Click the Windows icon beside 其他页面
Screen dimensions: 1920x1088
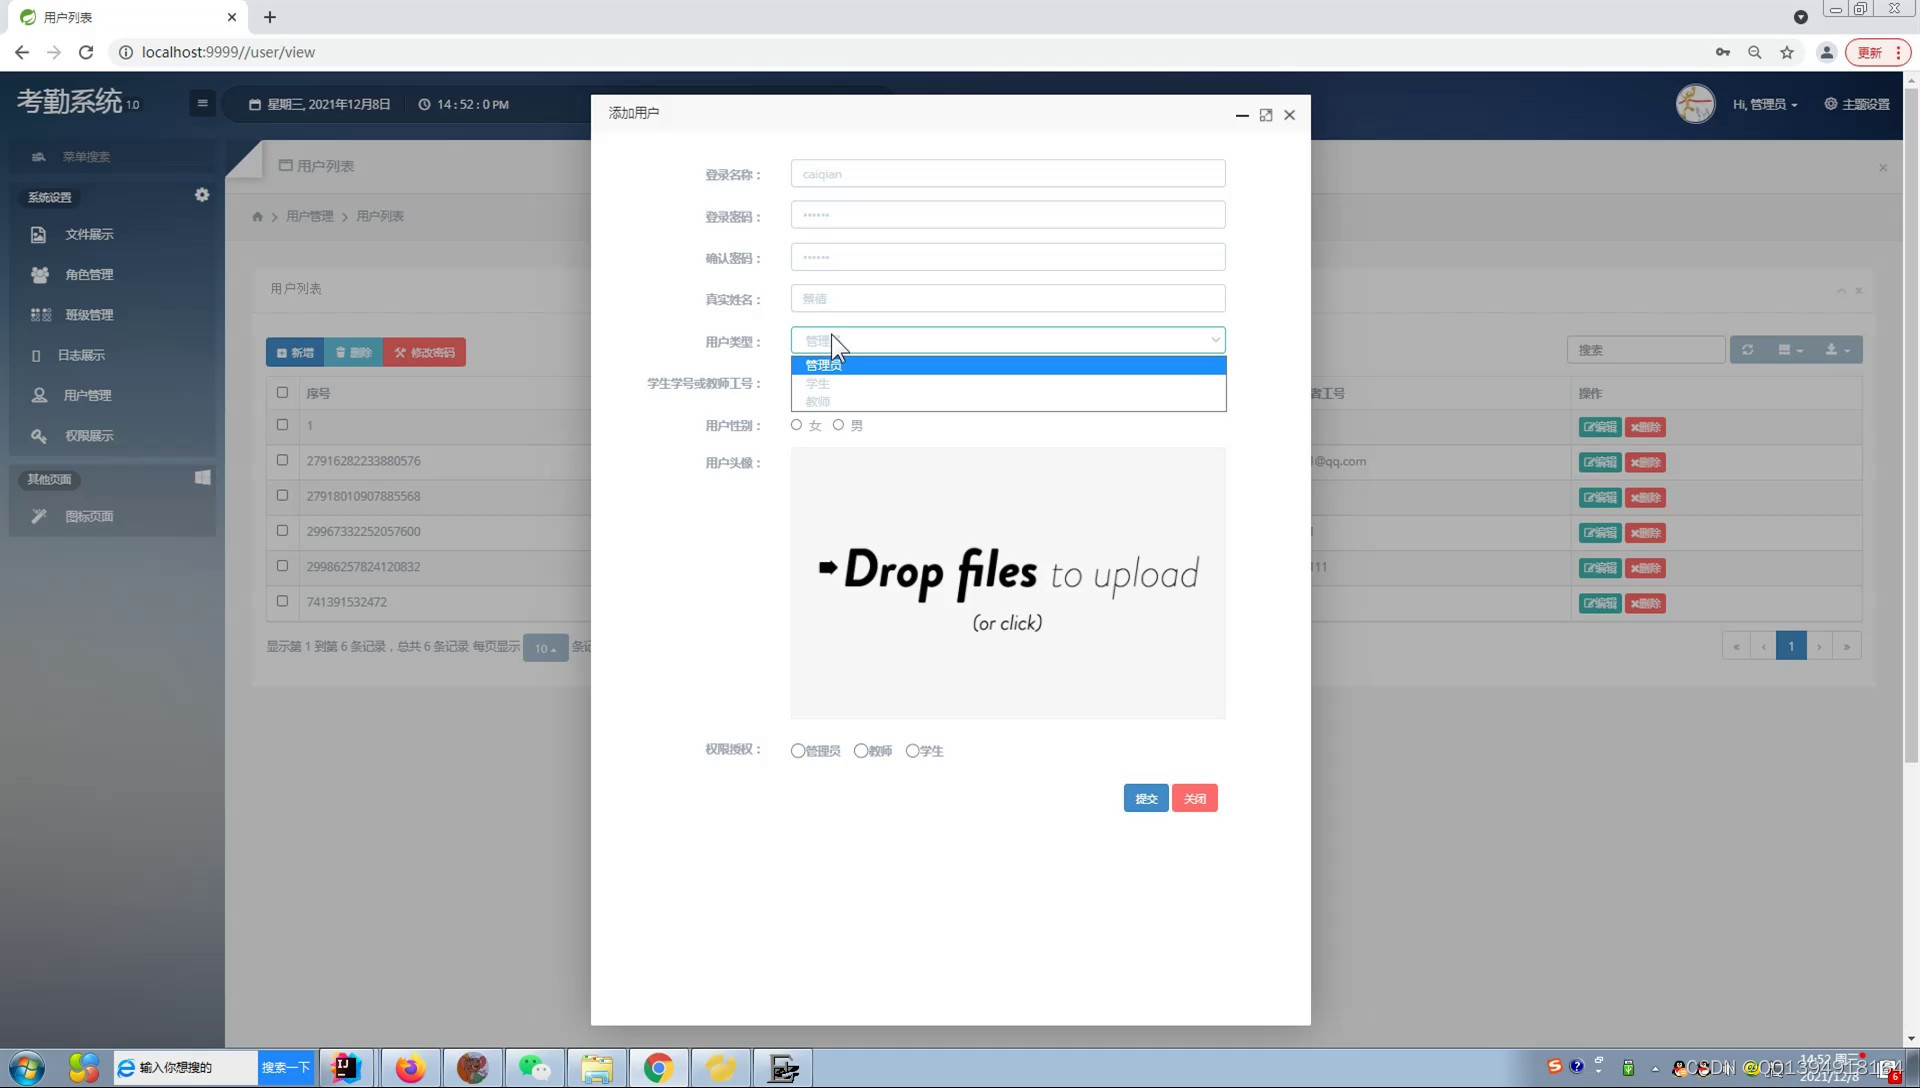[202, 477]
